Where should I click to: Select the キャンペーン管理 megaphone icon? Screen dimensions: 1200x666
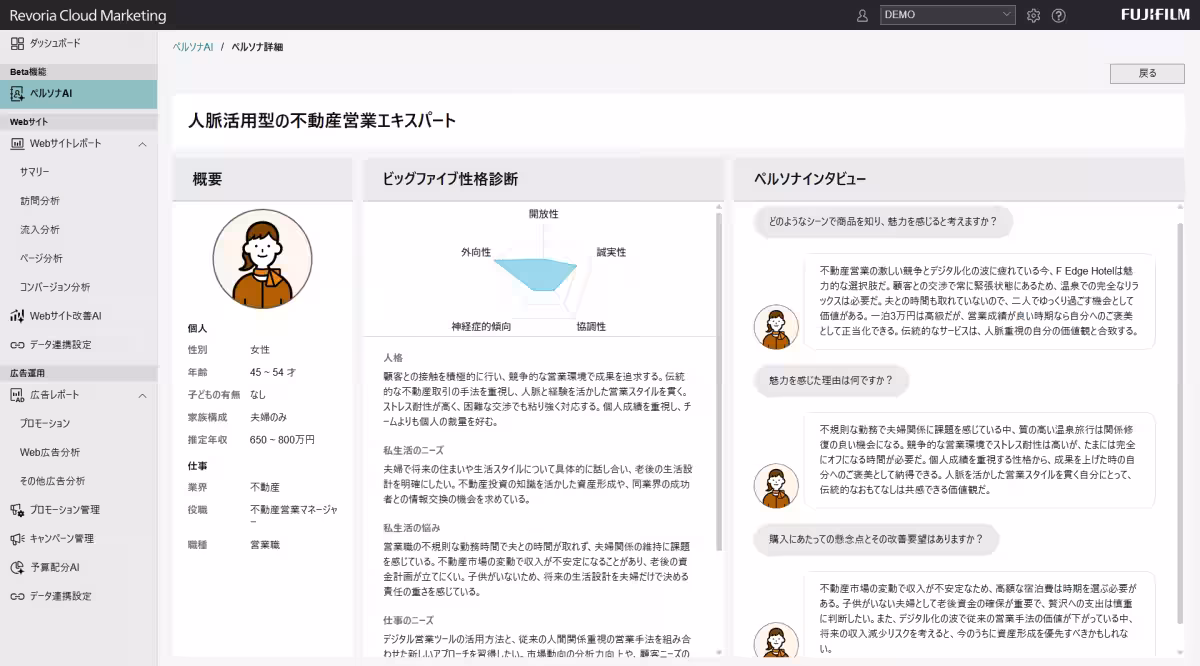pos(16,537)
